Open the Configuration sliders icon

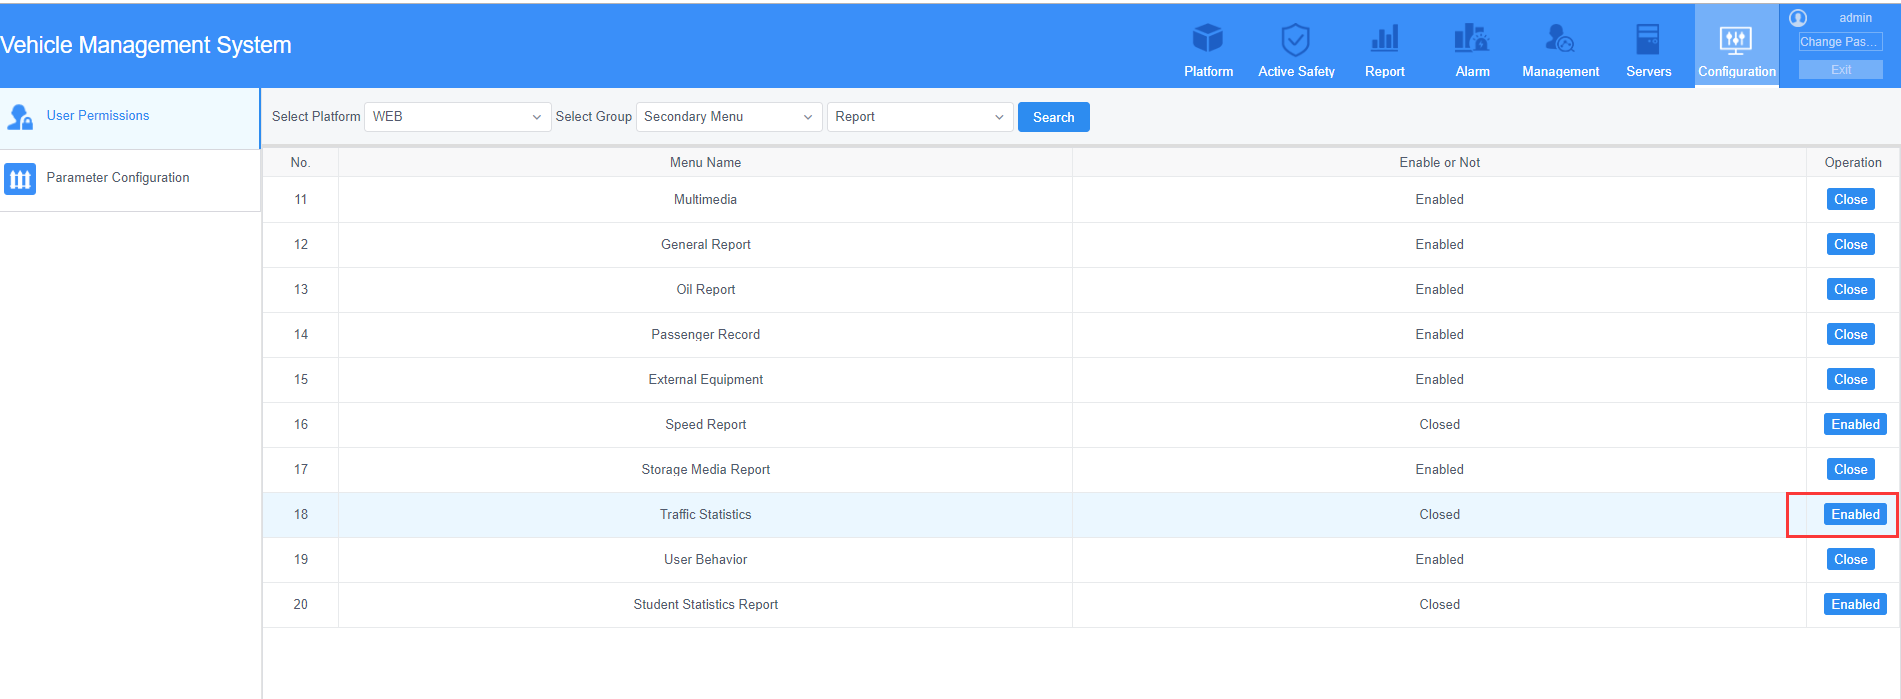click(x=1736, y=40)
